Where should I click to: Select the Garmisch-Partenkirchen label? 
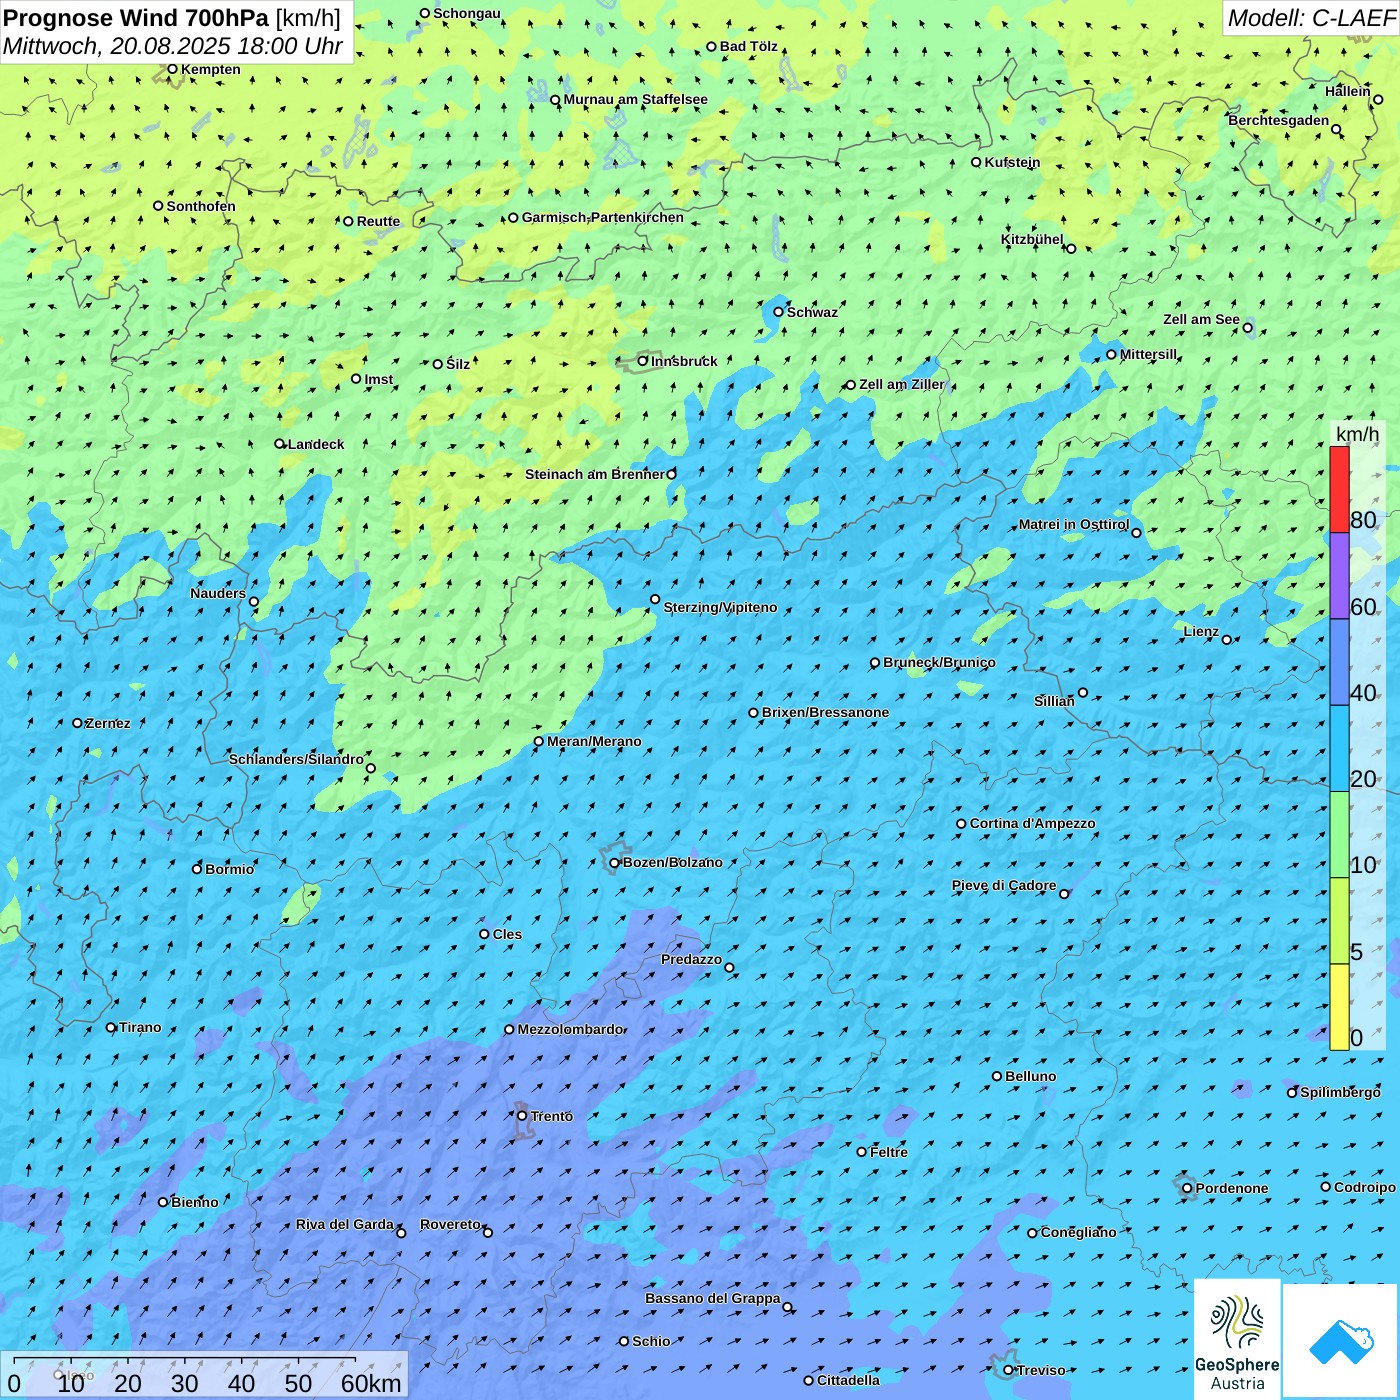603,217
